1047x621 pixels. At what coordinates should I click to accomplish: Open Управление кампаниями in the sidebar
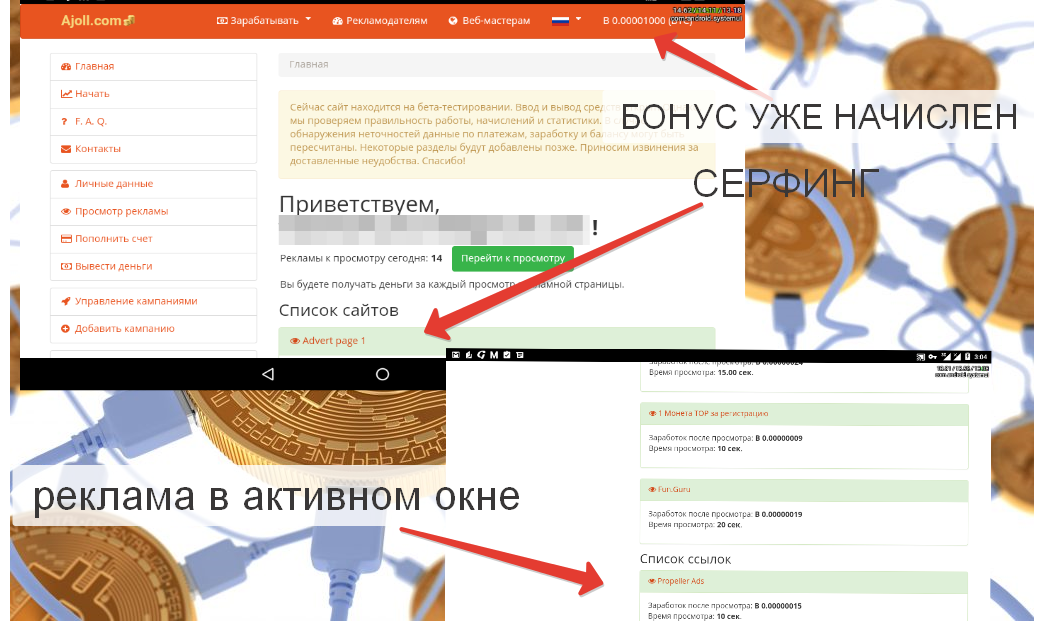(154, 301)
